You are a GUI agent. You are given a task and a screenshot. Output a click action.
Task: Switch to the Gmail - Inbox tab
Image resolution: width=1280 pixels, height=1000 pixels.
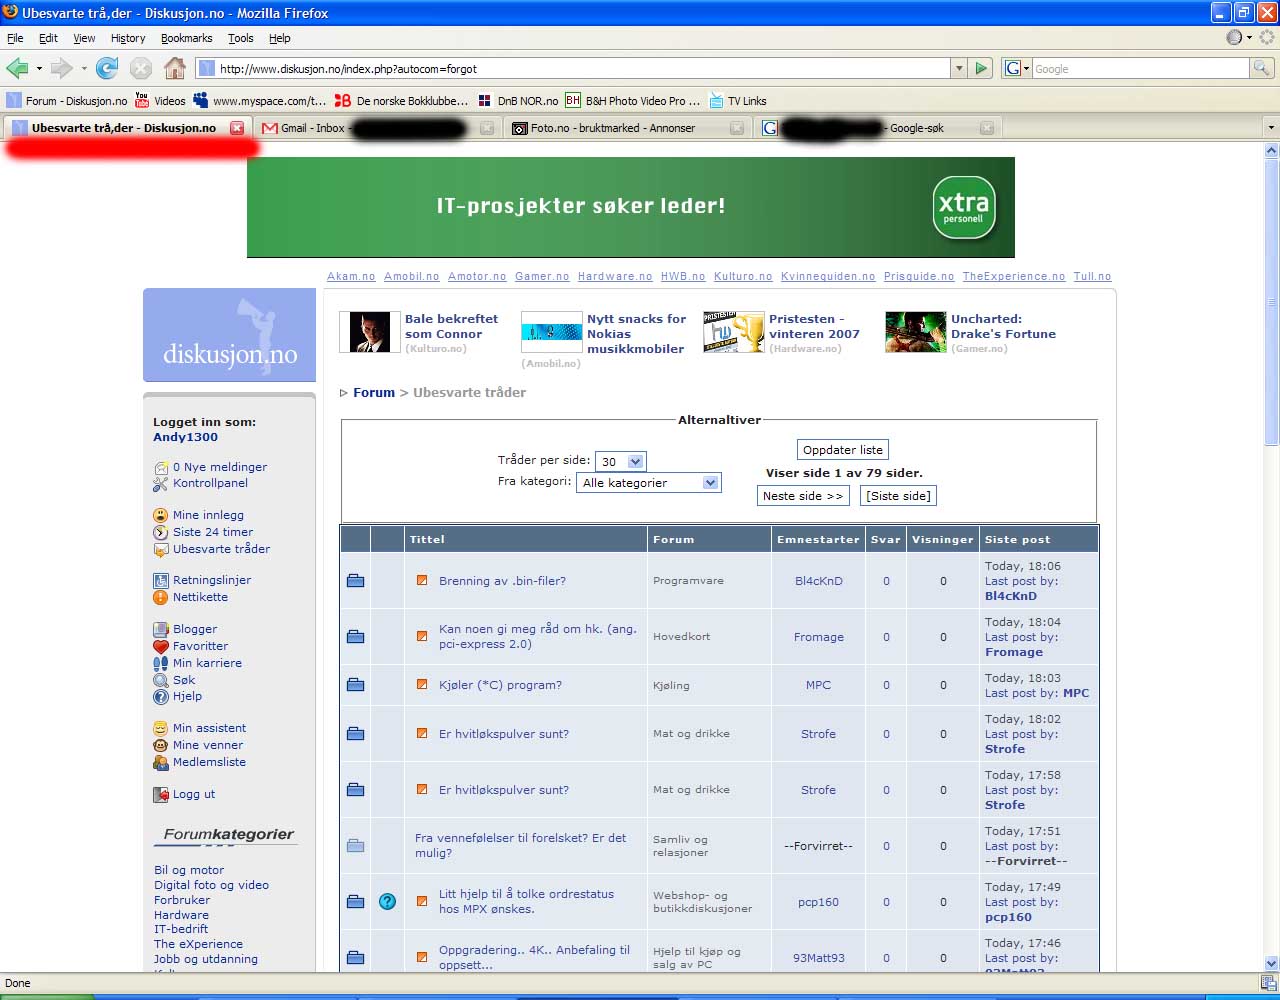coord(376,128)
